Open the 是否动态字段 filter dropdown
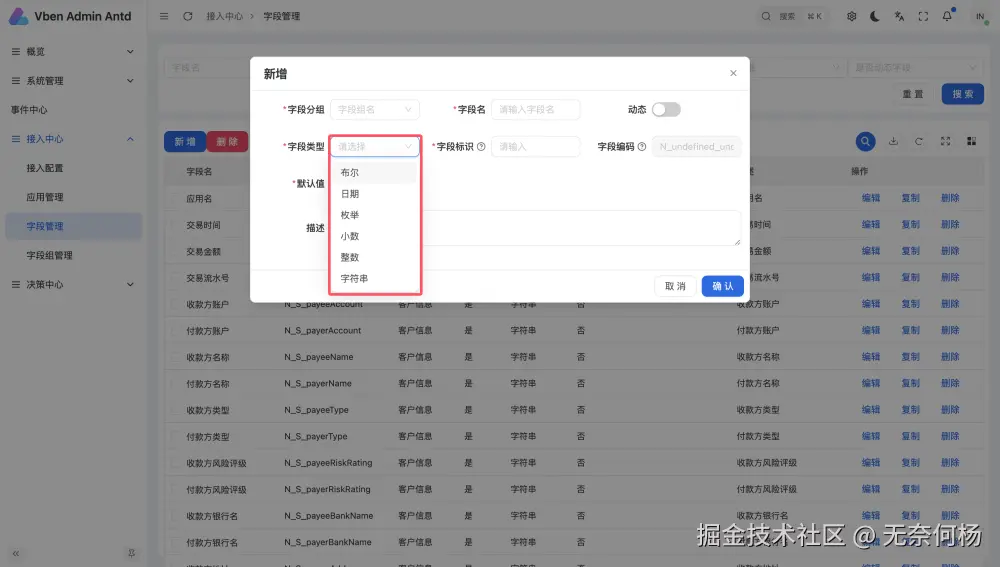The image size is (1000, 567). tap(915, 68)
